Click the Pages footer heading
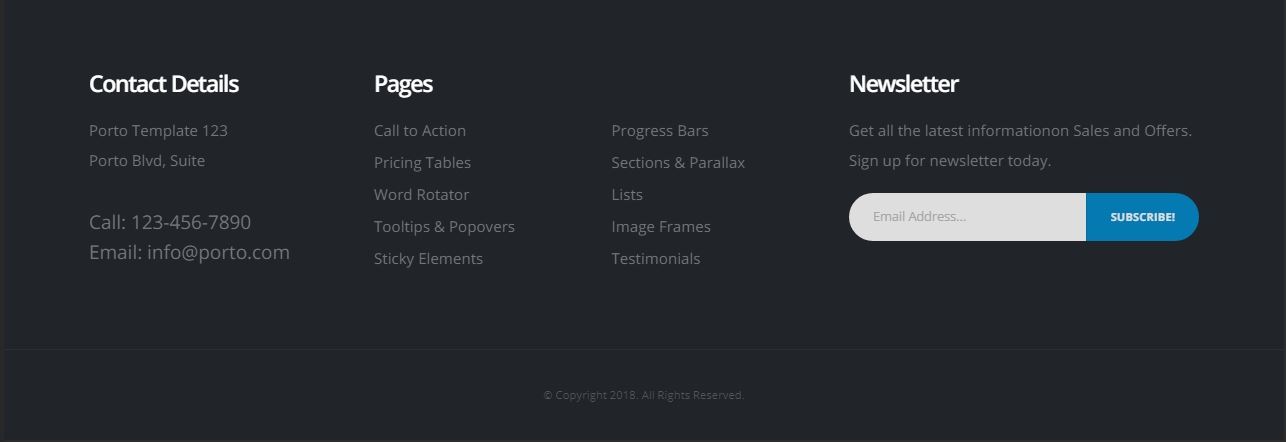 tap(403, 84)
